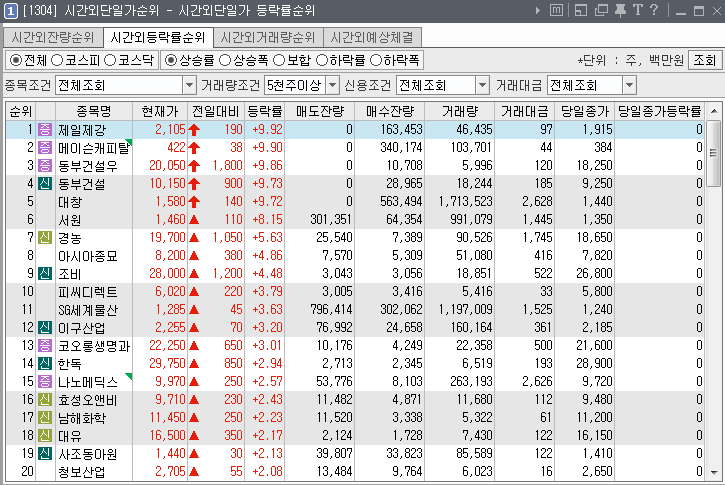Select stock name 청보산업
This screenshot has width=725, height=485.
coord(82,472)
